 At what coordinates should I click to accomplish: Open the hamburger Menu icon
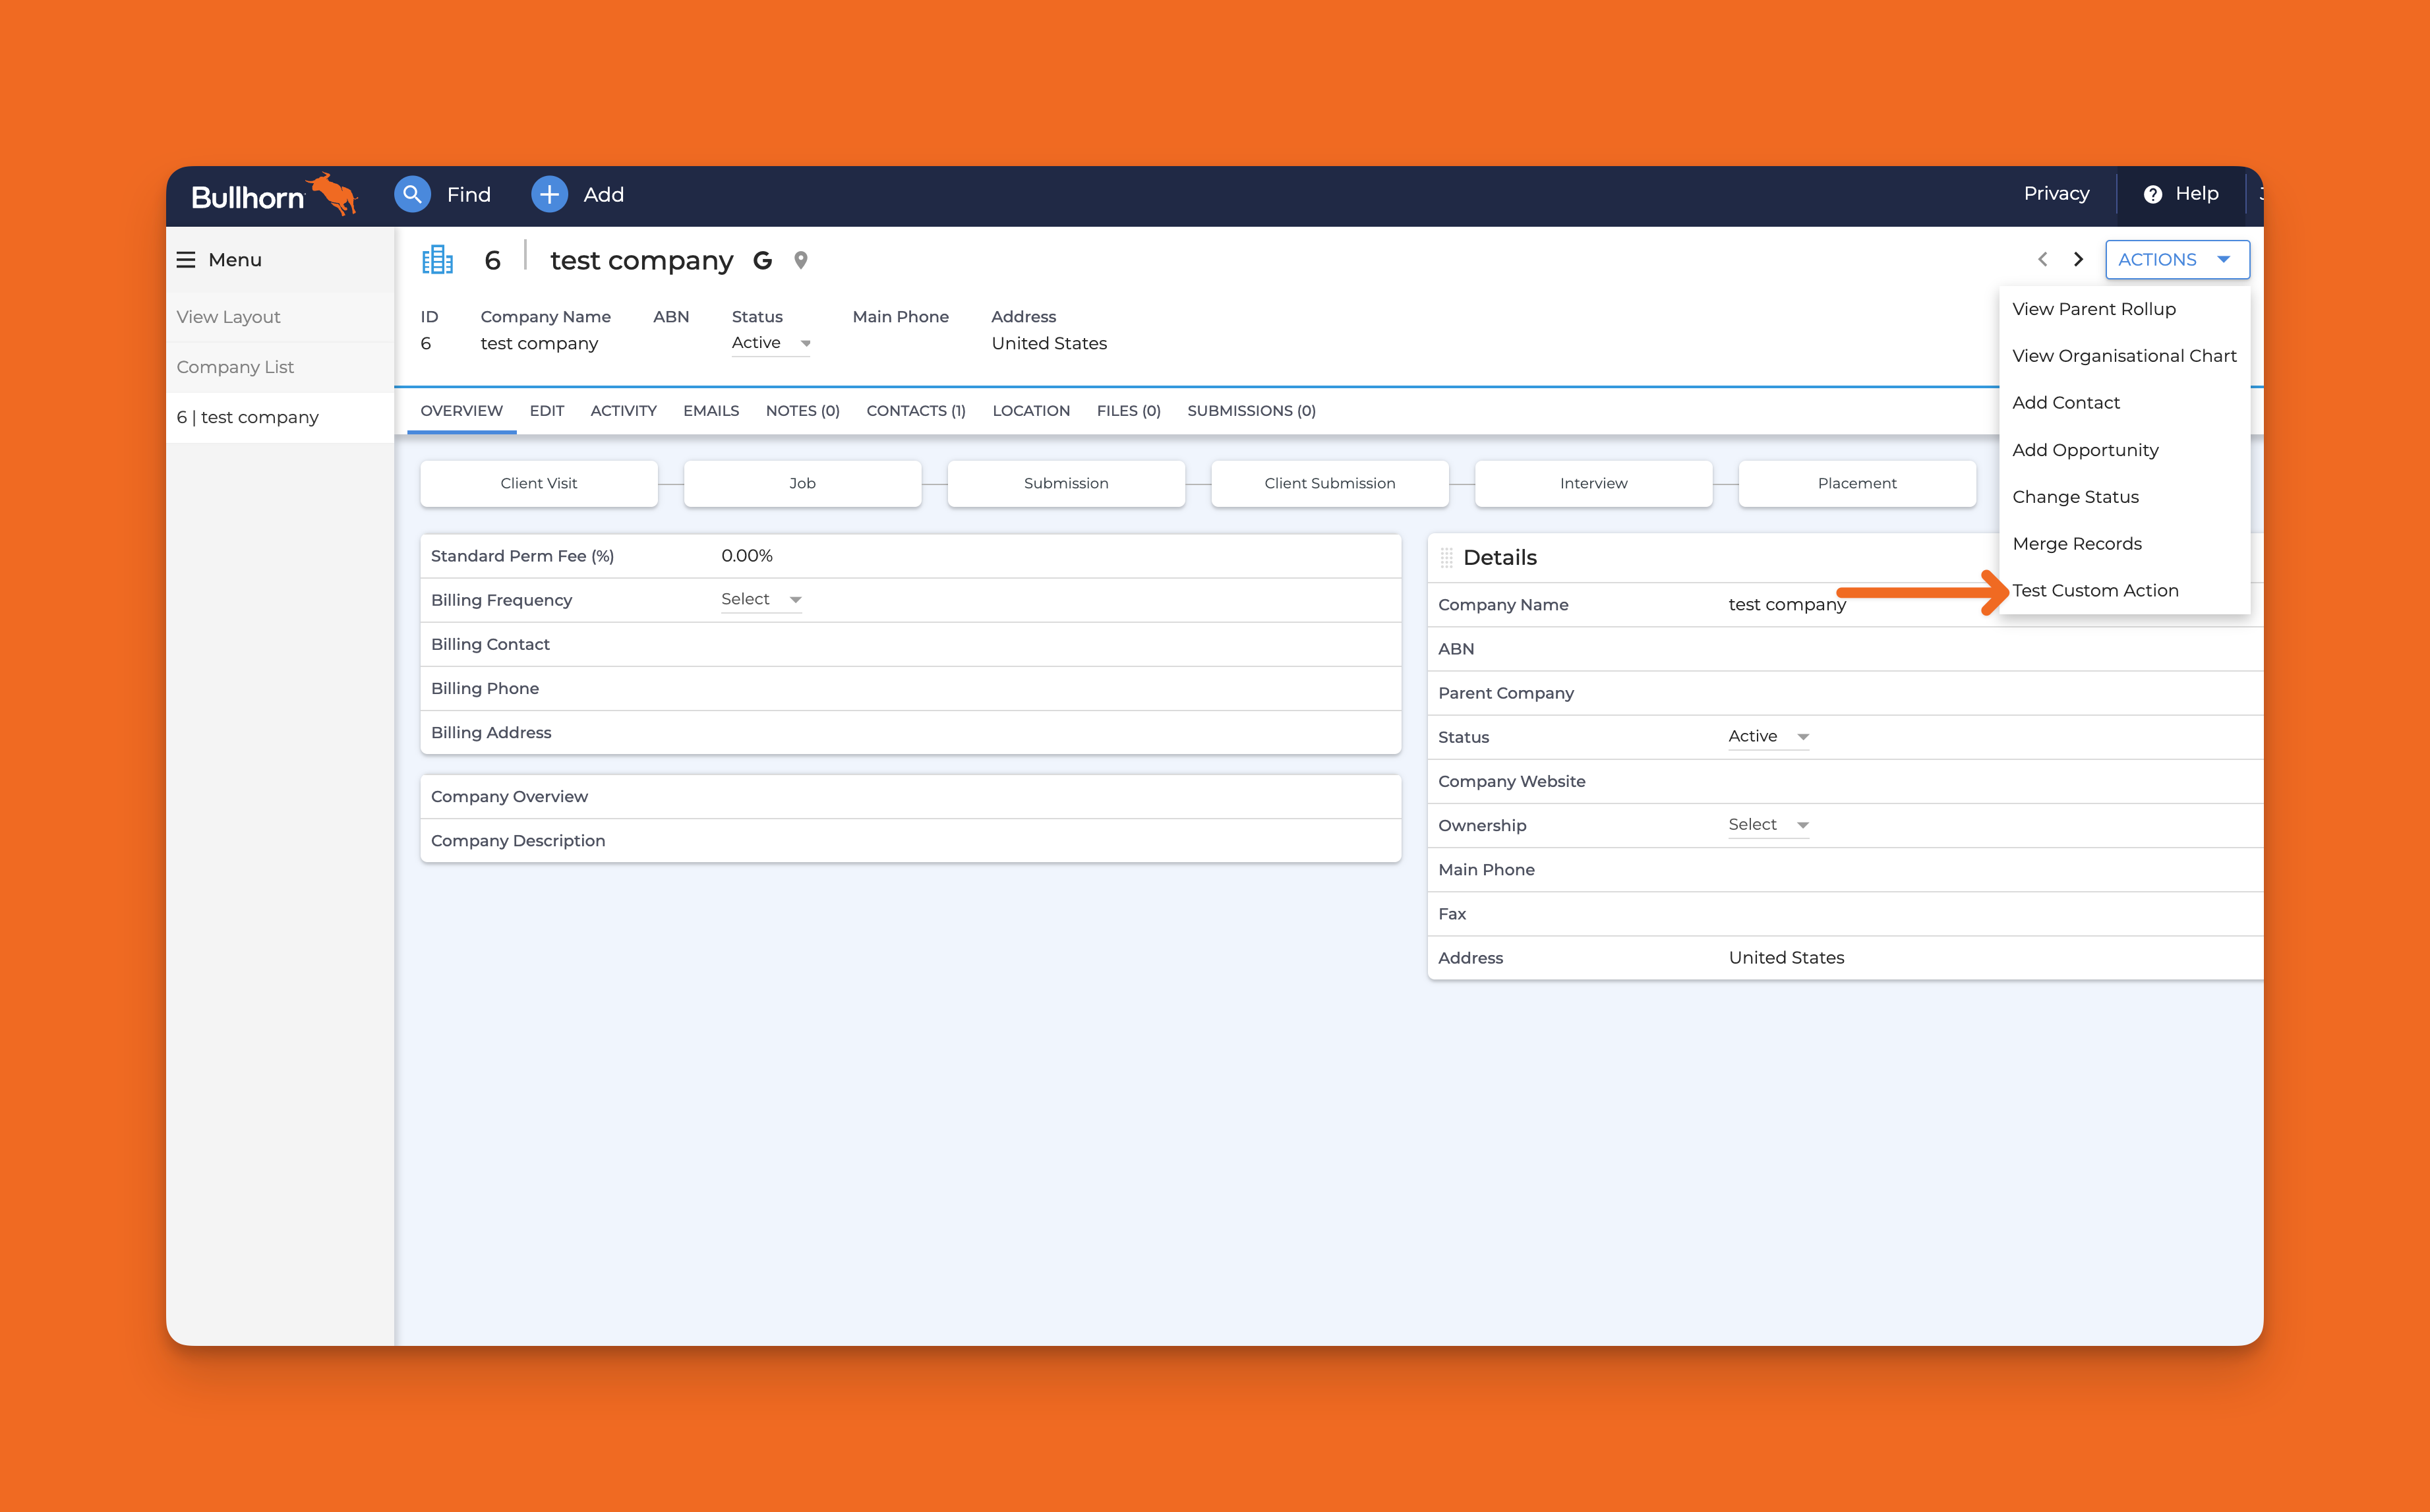186,260
